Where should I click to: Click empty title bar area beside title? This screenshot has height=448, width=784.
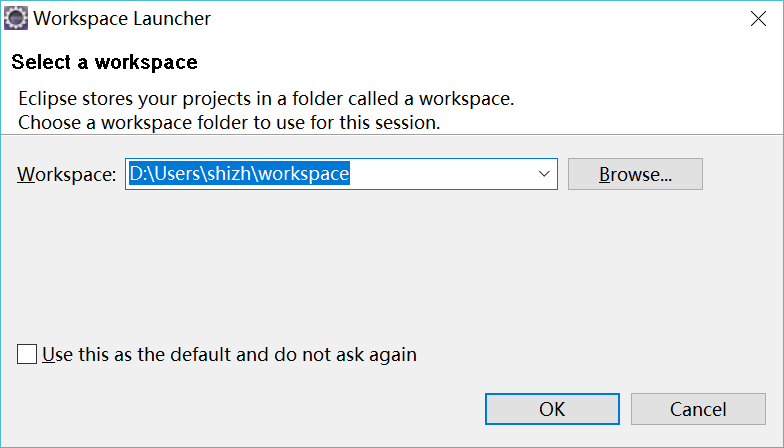(x=475, y=19)
